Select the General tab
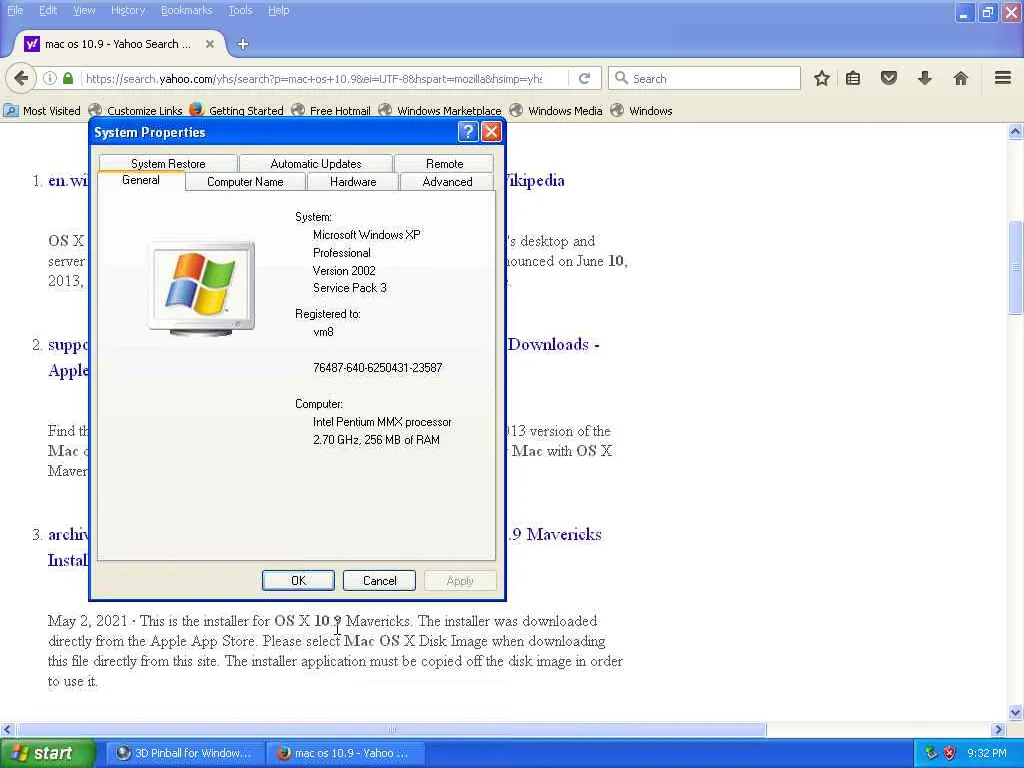Viewport: 1024px width, 768px height. (x=140, y=180)
